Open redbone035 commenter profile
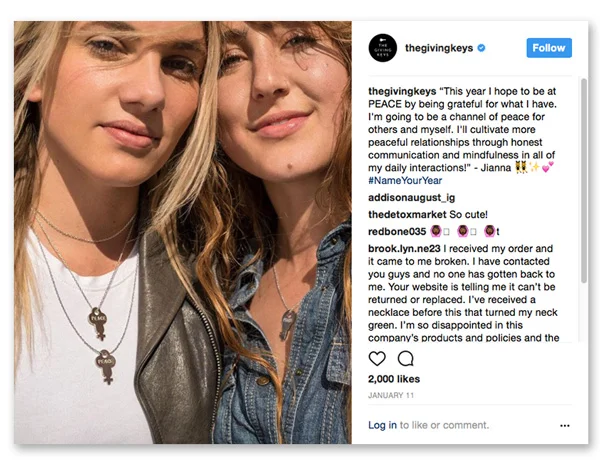 397,232
